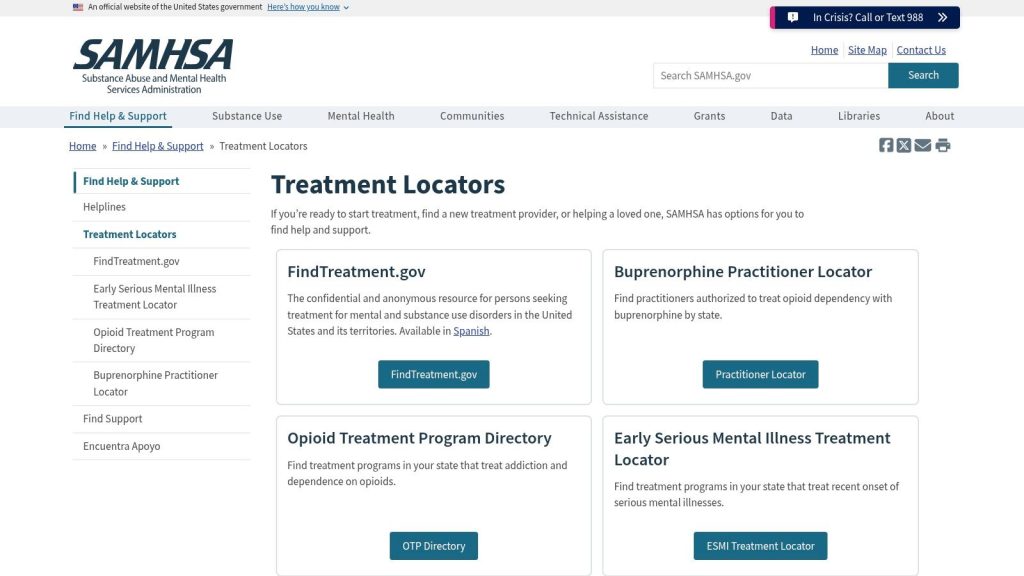Click Buprenorphine Practitioner Locator card heading
This screenshot has width=1024, height=576.
743,272
